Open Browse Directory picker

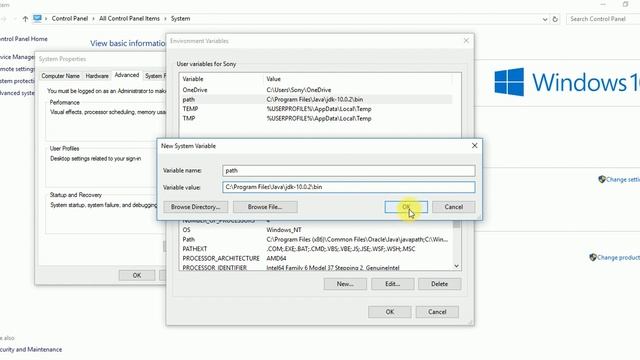[x=196, y=207]
